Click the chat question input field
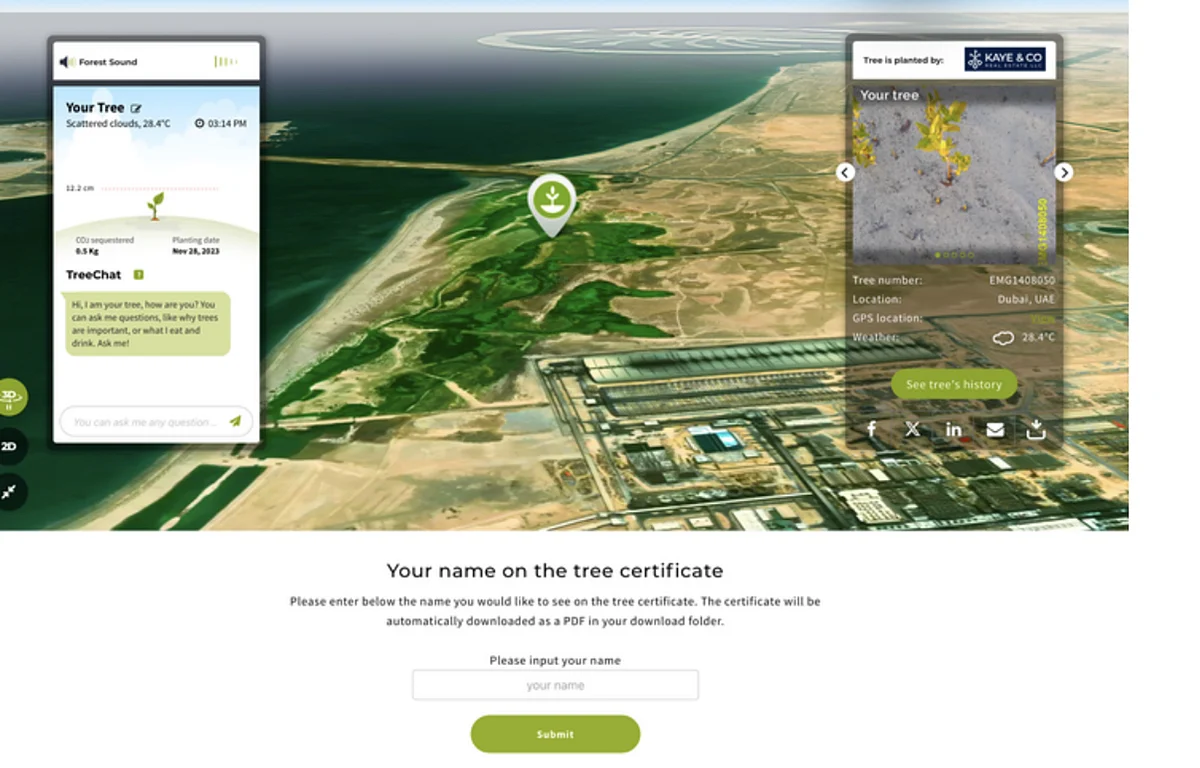This screenshot has height=768, width=1200. 144,422
